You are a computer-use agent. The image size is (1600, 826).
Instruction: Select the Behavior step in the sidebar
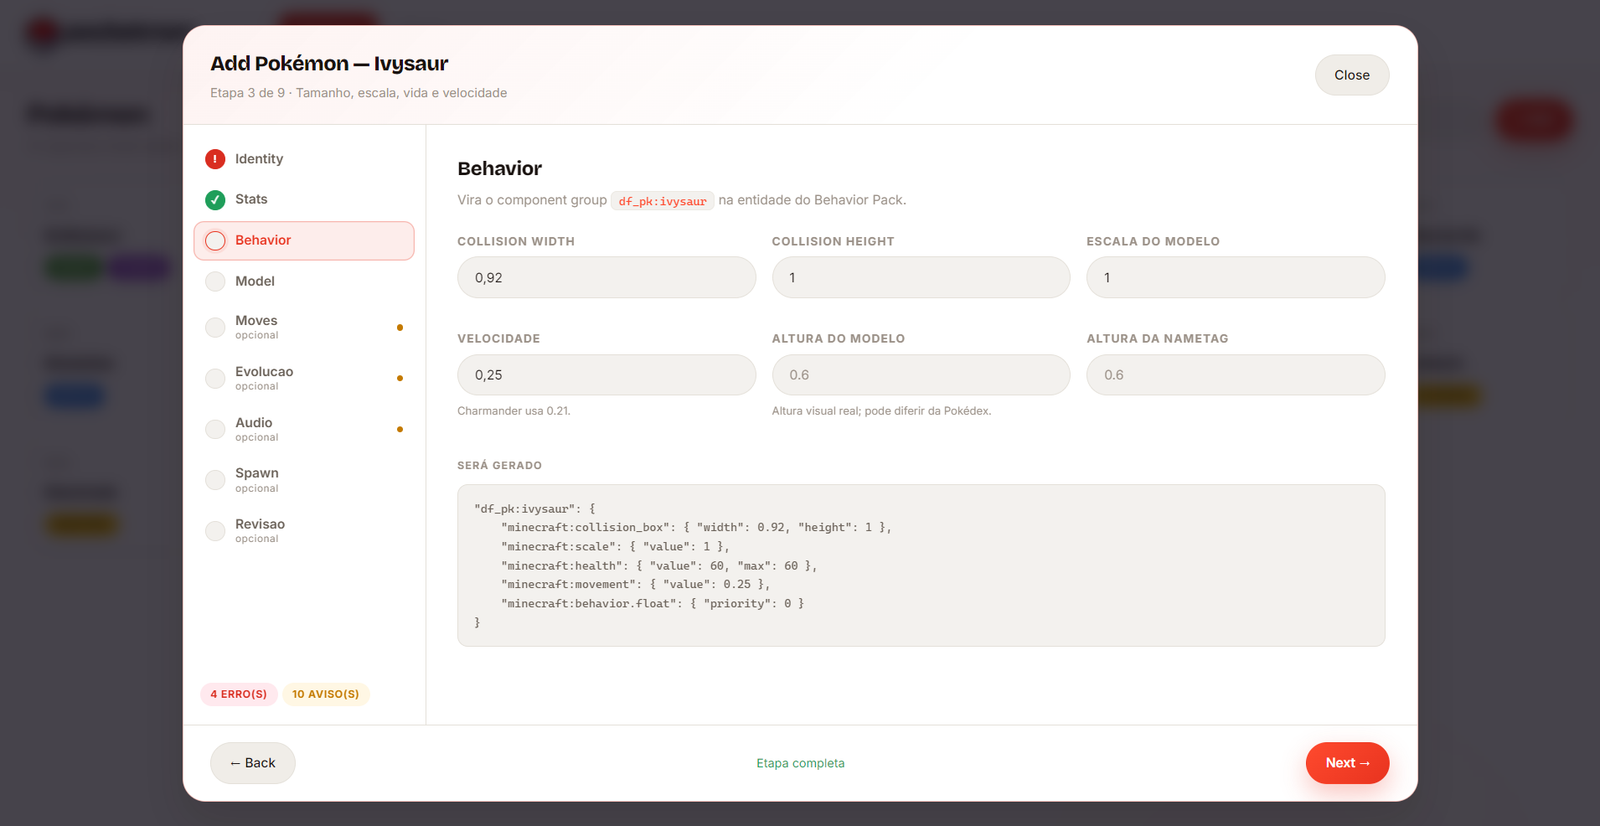pyautogui.click(x=304, y=241)
